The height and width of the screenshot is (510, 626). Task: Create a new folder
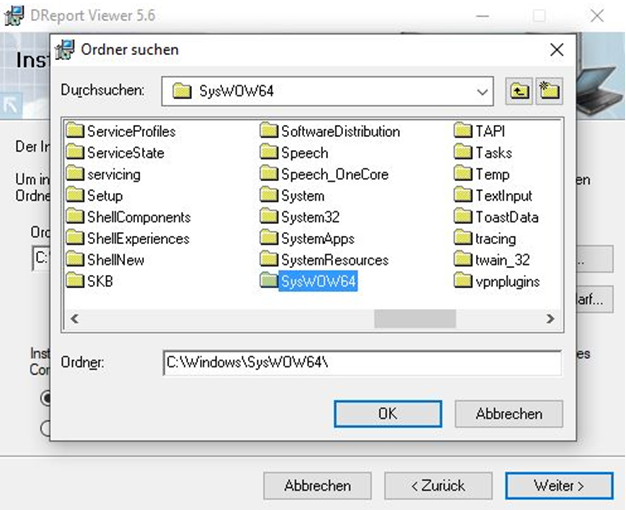(x=549, y=91)
